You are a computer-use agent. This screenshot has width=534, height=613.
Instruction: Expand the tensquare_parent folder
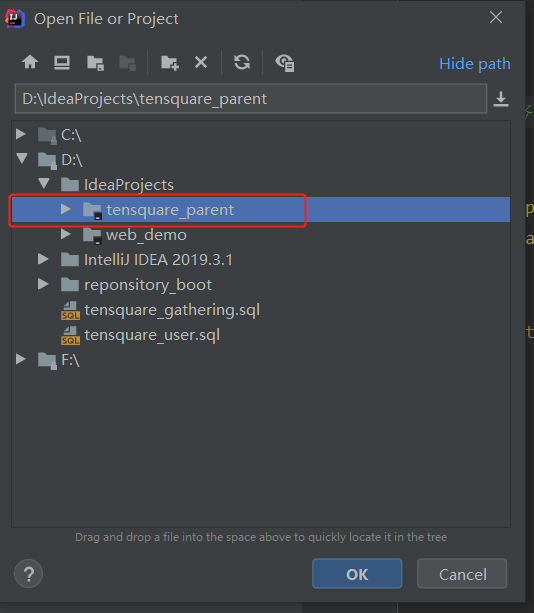pos(66,209)
